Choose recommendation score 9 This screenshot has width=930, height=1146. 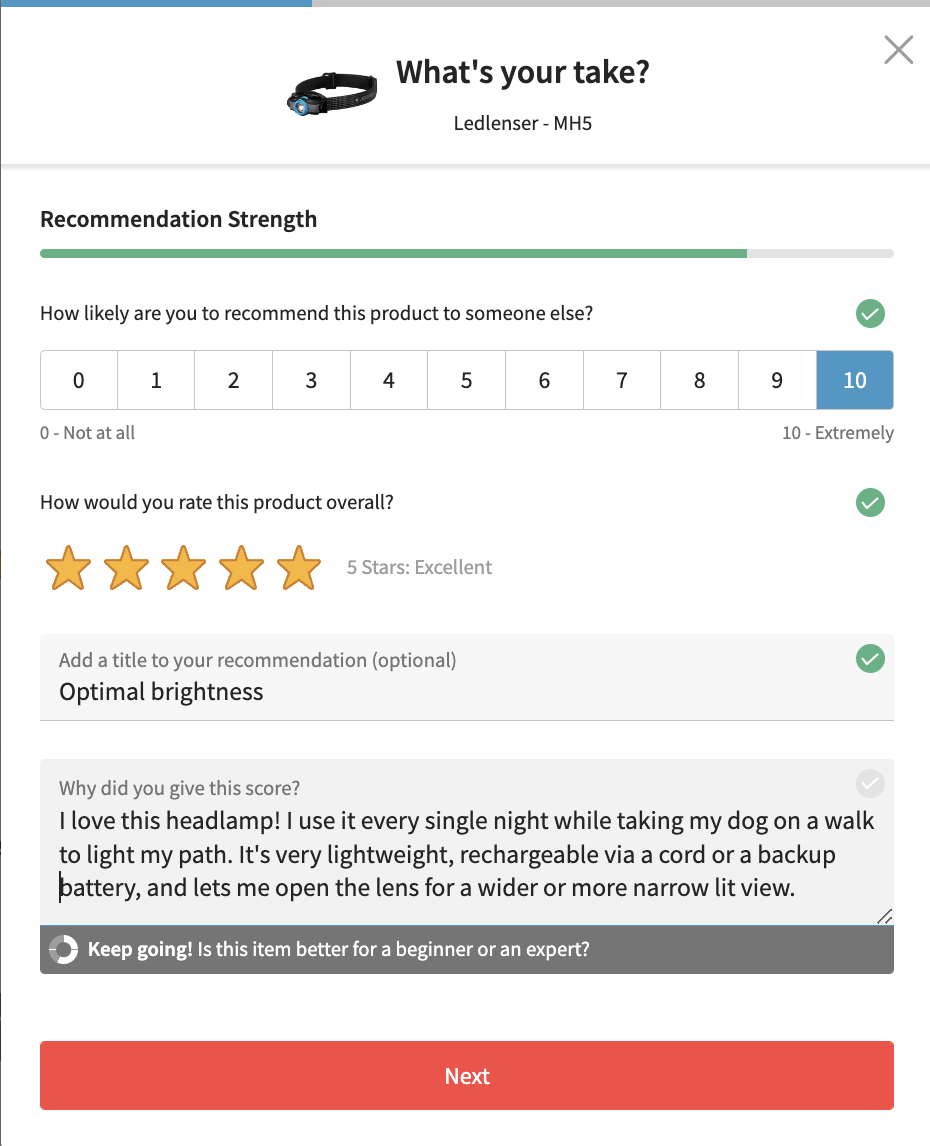777,380
